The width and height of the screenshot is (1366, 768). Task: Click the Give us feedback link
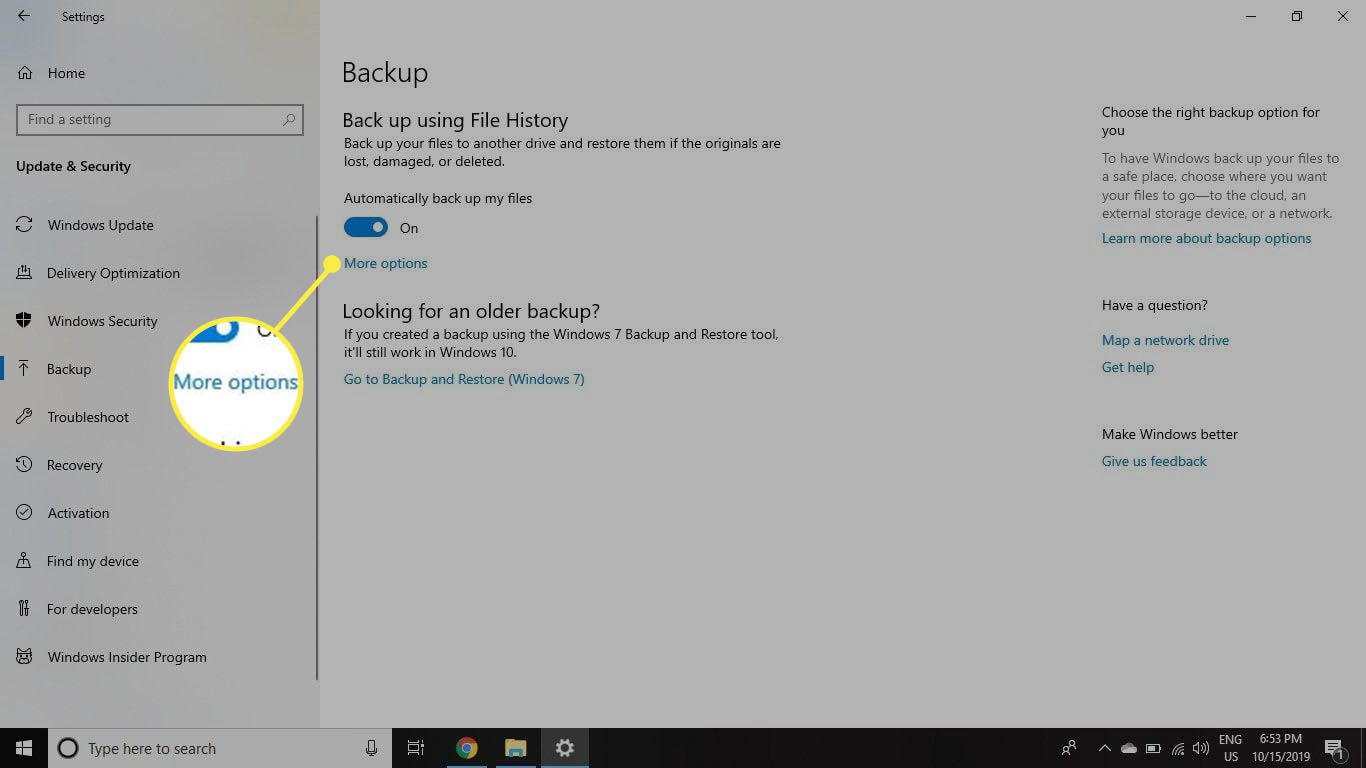[x=1154, y=461]
